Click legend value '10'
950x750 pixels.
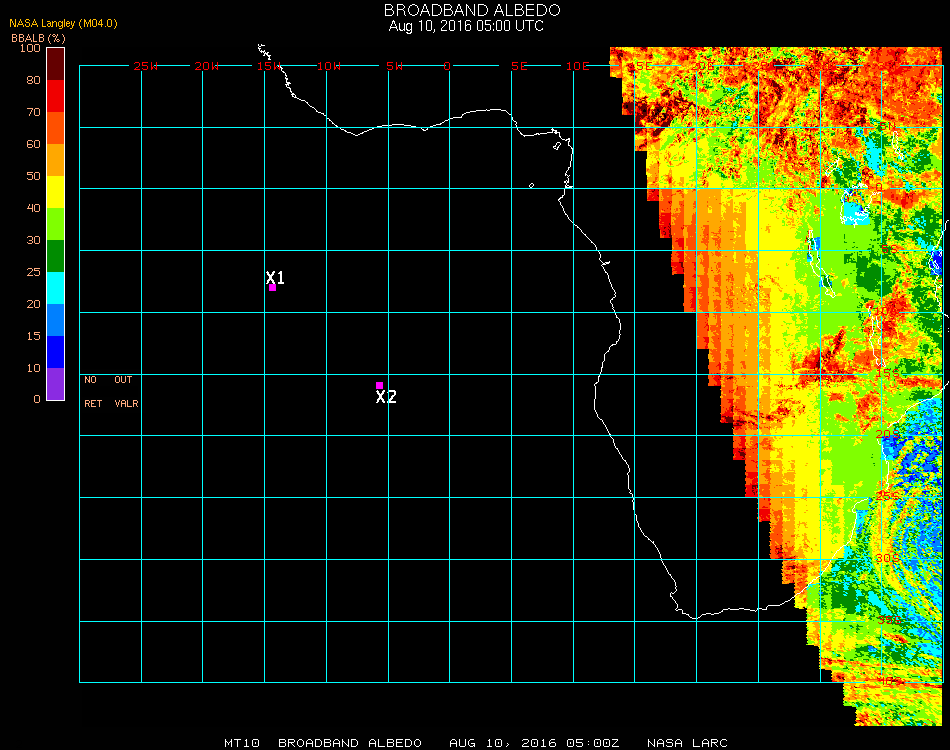point(33,368)
